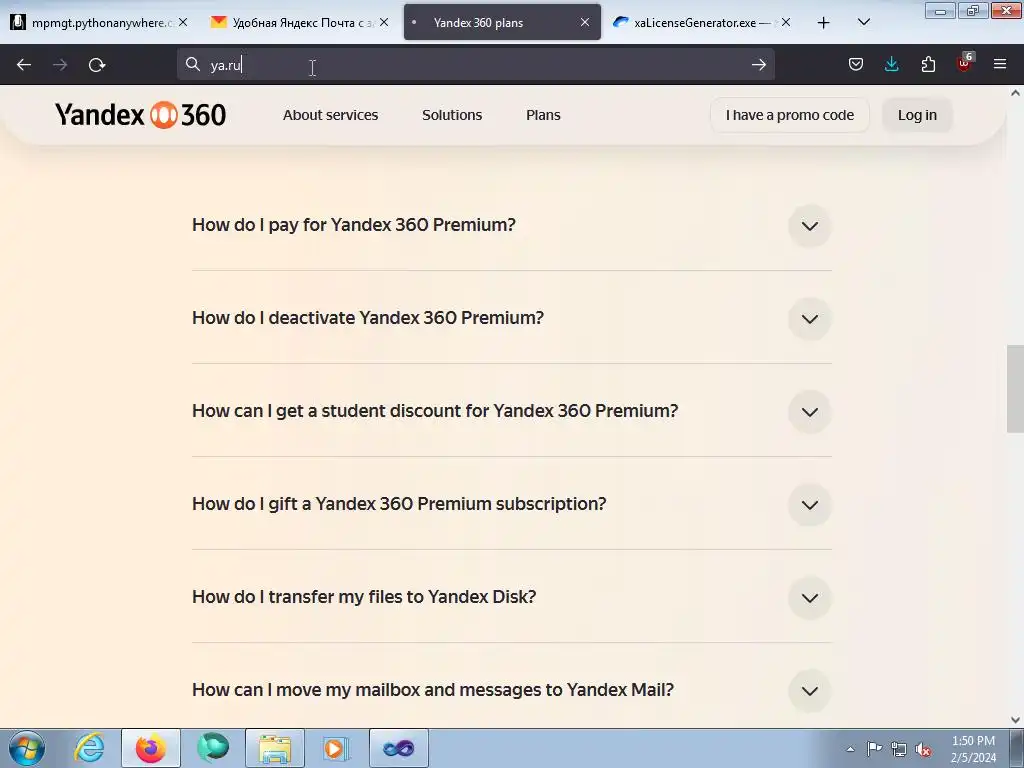This screenshot has width=1024, height=768.
Task: Click the gift a Premium subscription question text
Action: pyautogui.click(x=399, y=504)
